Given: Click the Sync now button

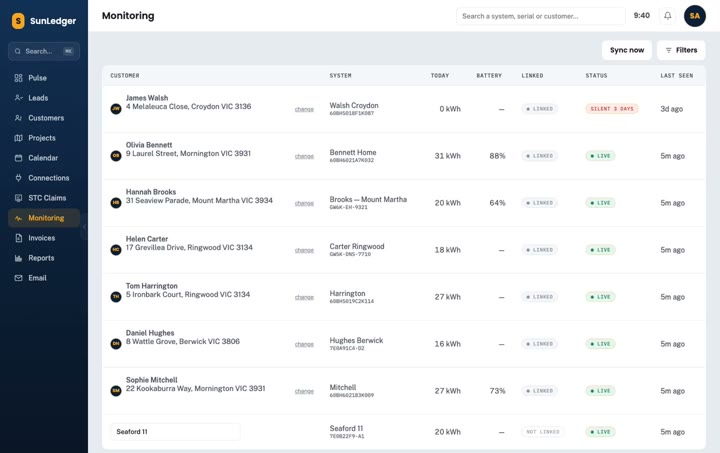Looking at the screenshot, I should (x=627, y=50).
